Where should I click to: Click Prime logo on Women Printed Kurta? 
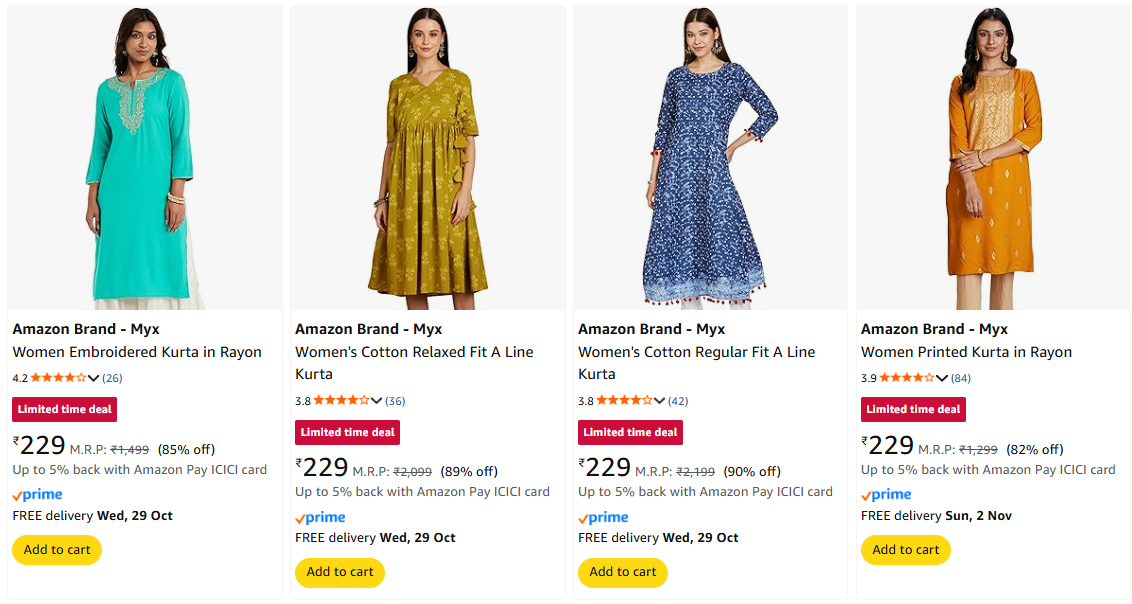pos(887,495)
